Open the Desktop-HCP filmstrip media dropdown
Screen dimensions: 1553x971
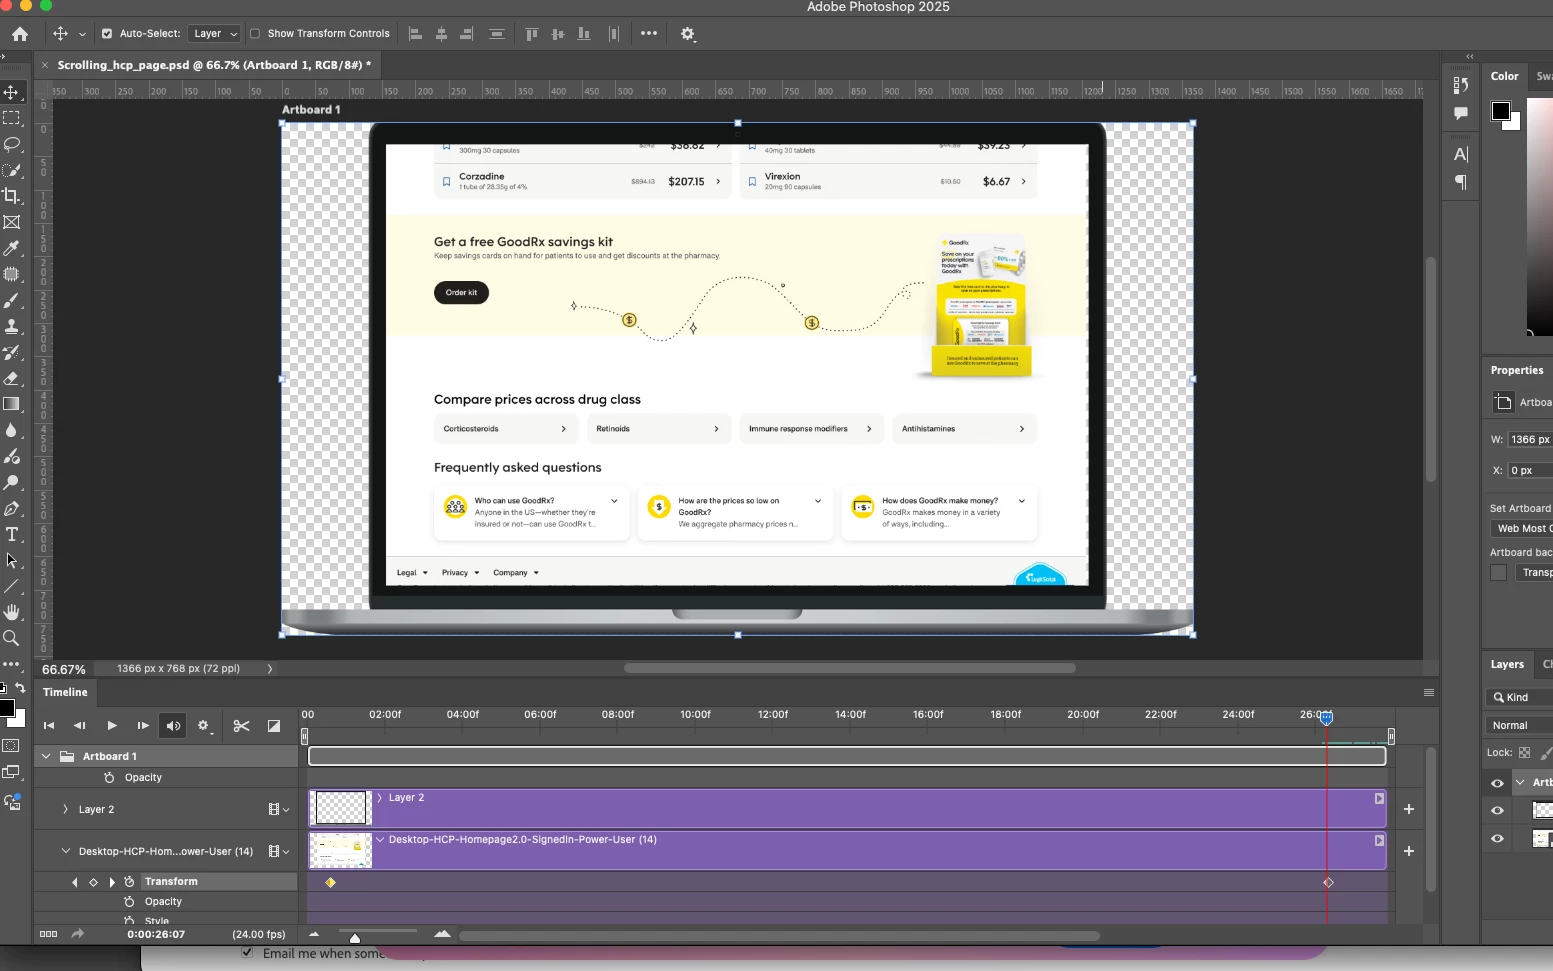click(278, 852)
